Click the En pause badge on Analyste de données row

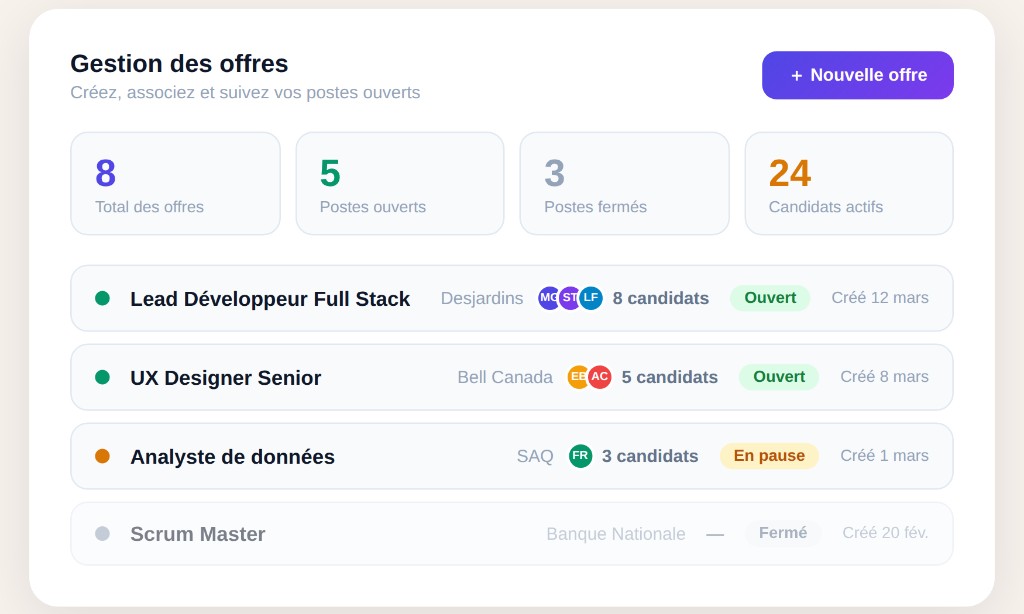pyautogui.click(x=769, y=456)
